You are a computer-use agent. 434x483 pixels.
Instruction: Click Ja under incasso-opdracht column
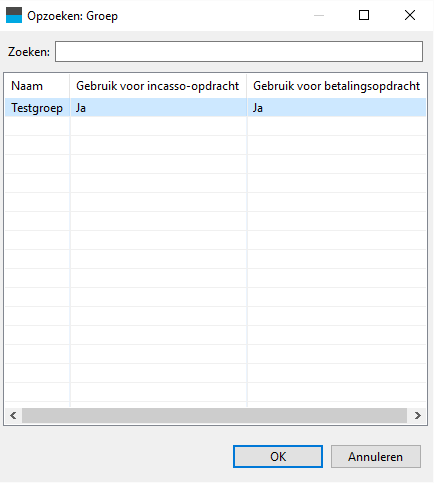coord(81,108)
